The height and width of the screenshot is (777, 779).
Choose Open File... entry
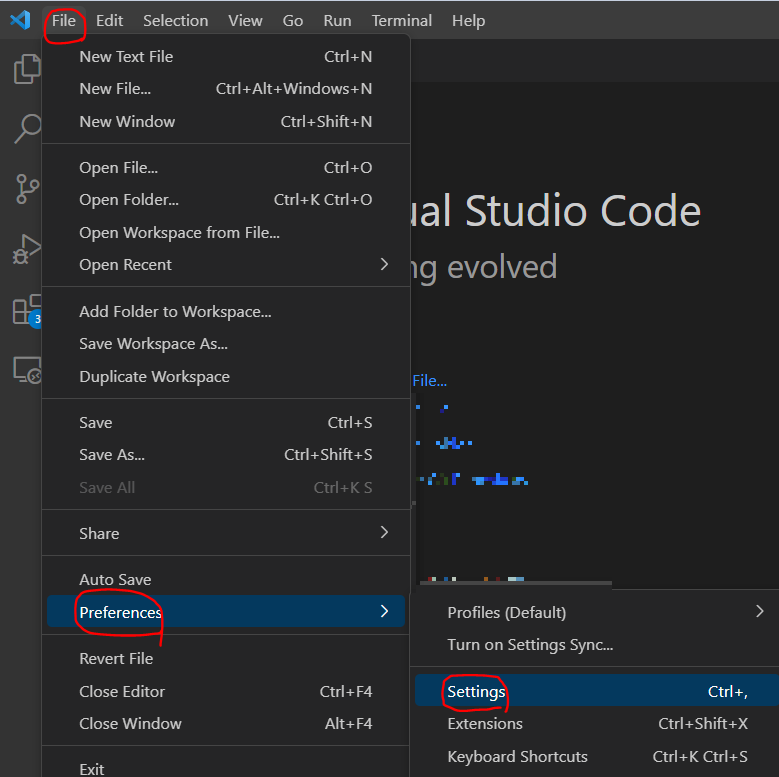(226, 168)
